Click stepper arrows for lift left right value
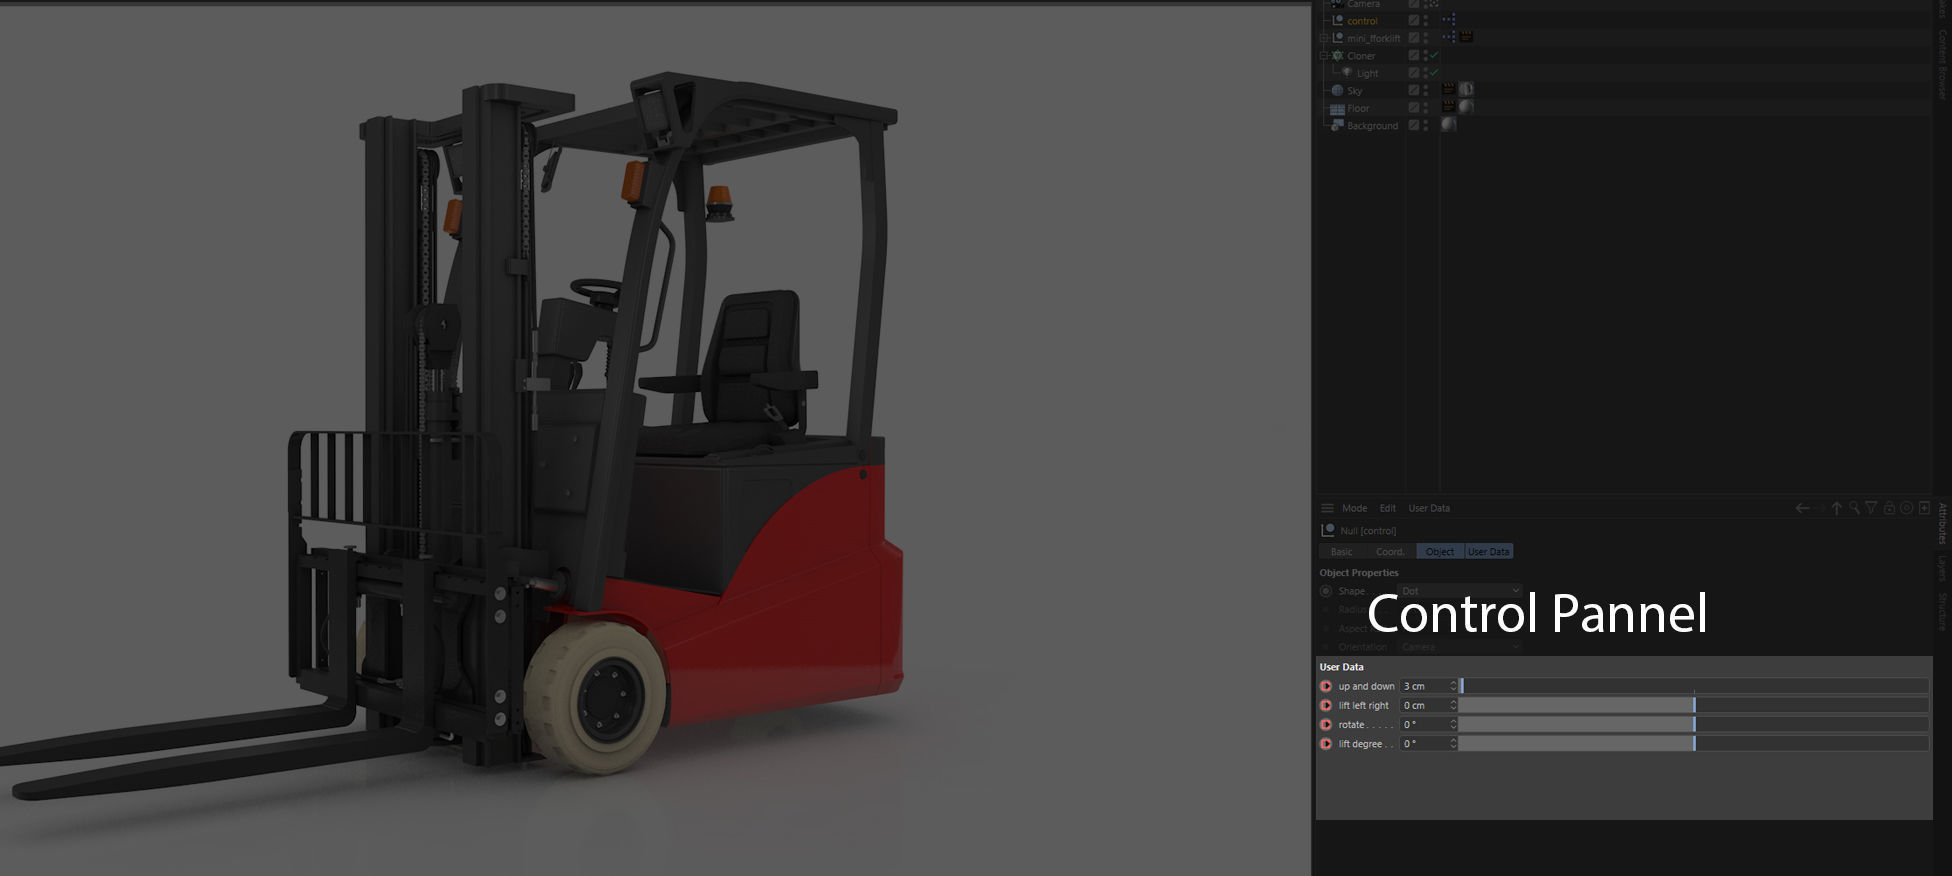 click(1453, 705)
